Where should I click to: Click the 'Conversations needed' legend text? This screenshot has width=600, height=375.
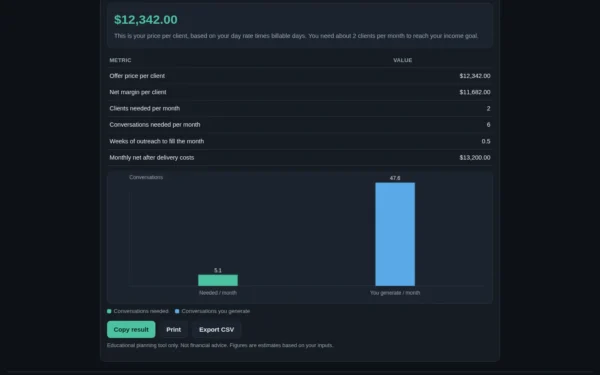click(141, 311)
